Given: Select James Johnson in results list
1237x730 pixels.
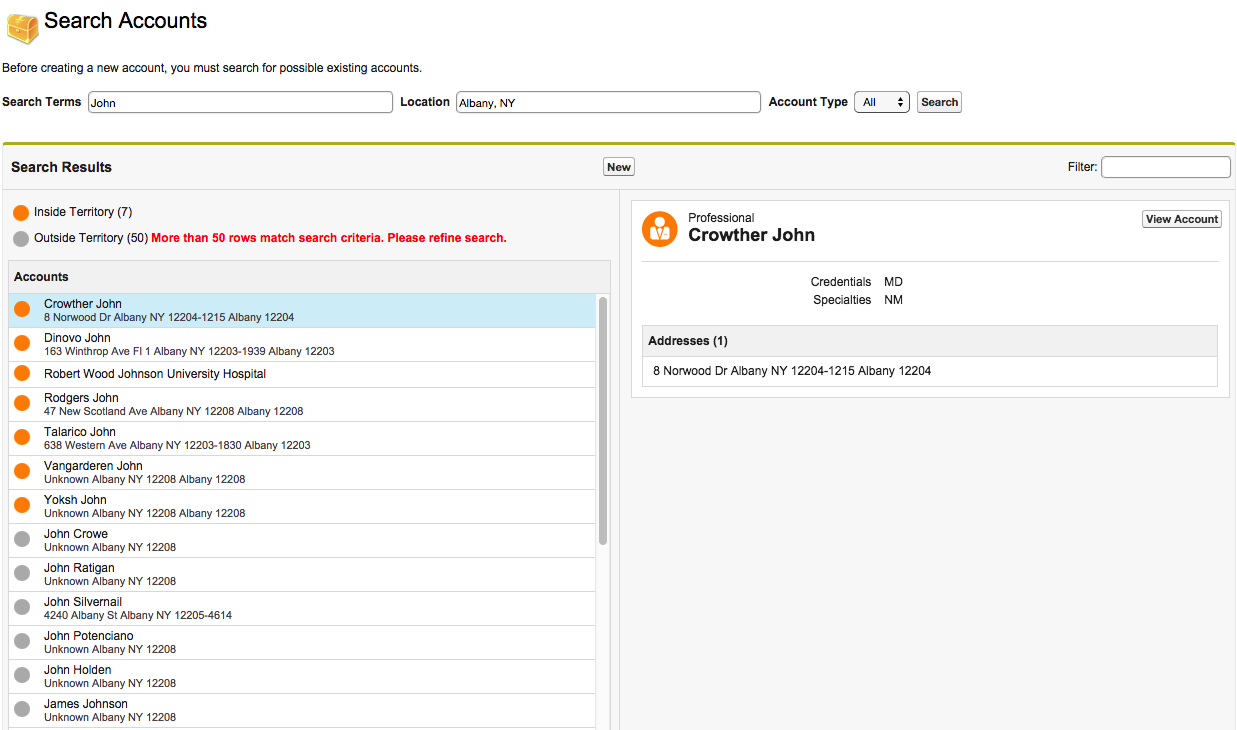Looking at the screenshot, I should coord(86,704).
